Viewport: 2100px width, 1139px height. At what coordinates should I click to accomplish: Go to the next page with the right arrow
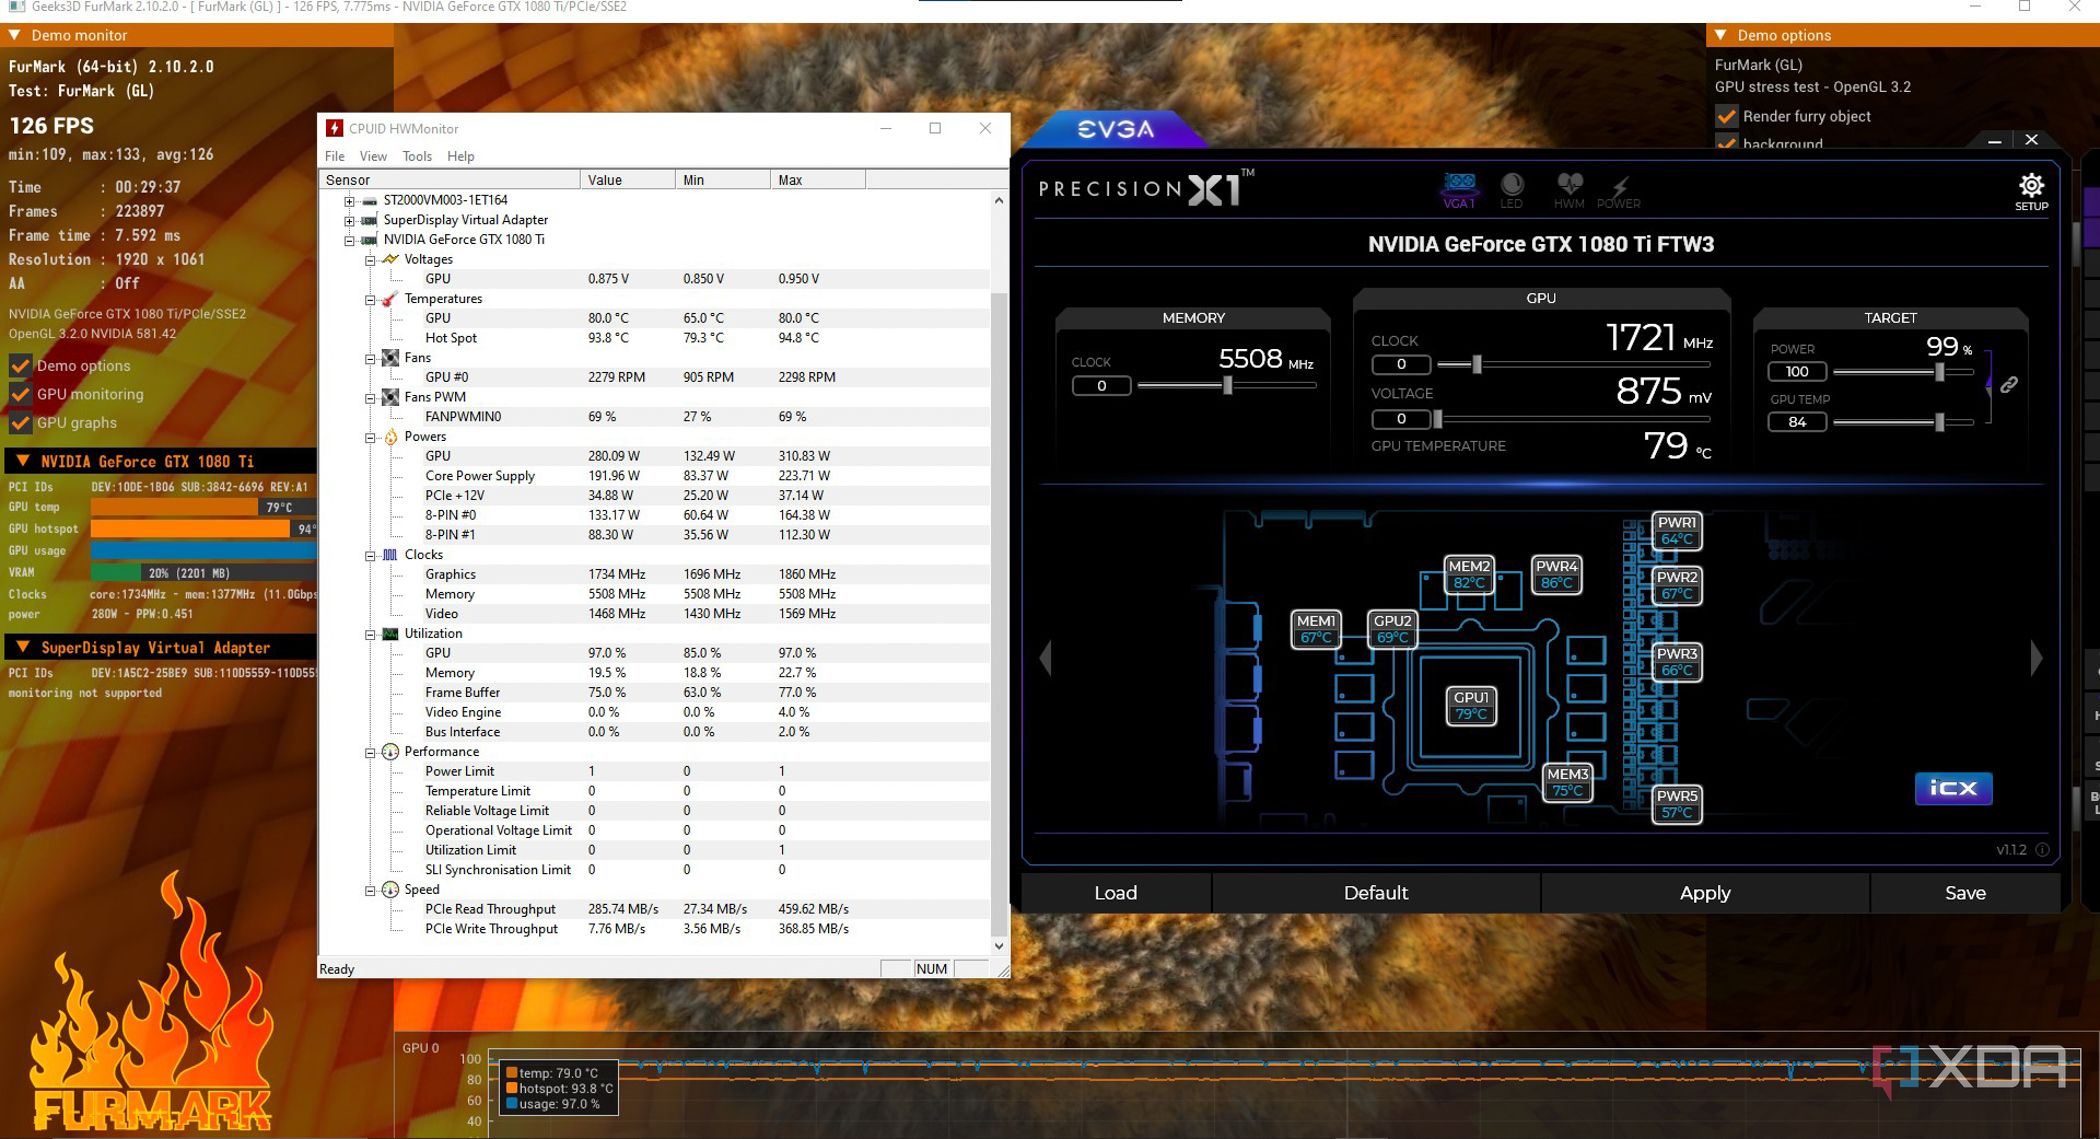point(2036,658)
